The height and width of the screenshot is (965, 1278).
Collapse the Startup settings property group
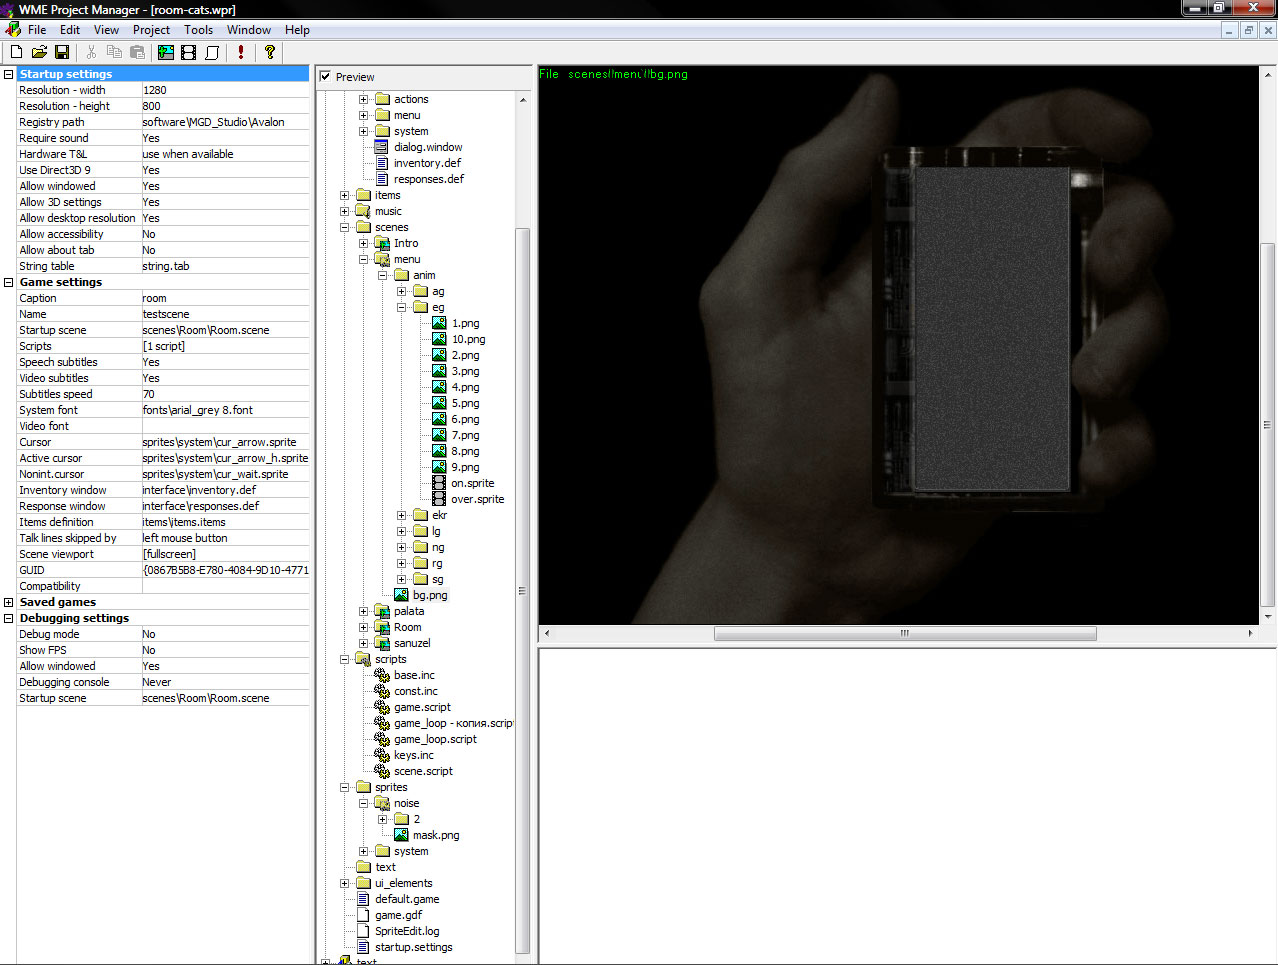coord(9,74)
